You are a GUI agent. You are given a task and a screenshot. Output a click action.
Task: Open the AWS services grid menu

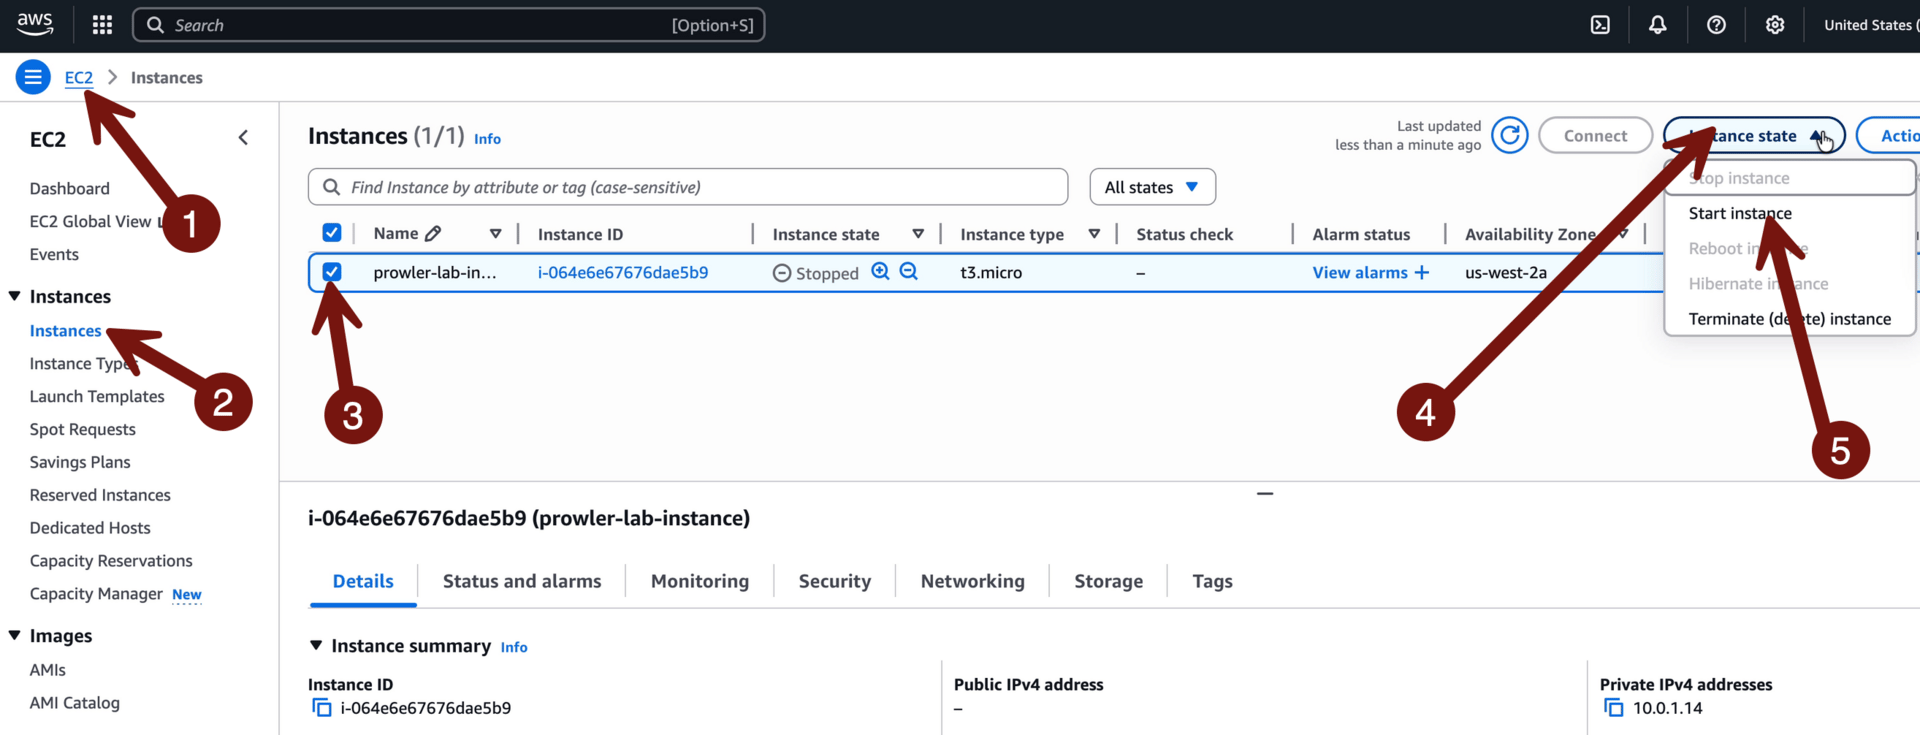102,25
